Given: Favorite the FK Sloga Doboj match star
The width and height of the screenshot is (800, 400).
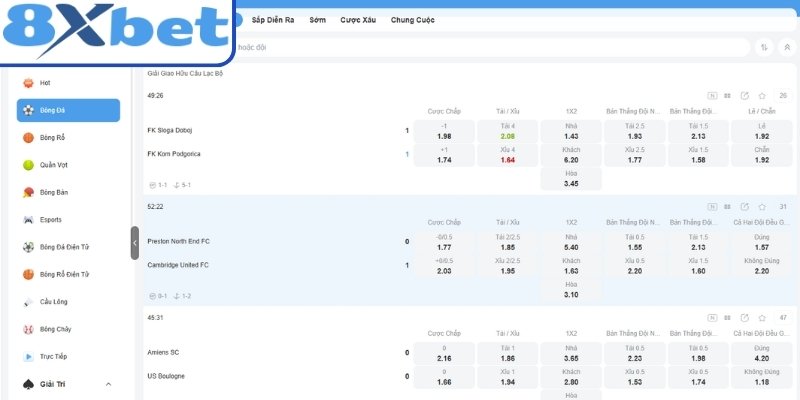Looking at the screenshot, I should click(x=762, y=96).
